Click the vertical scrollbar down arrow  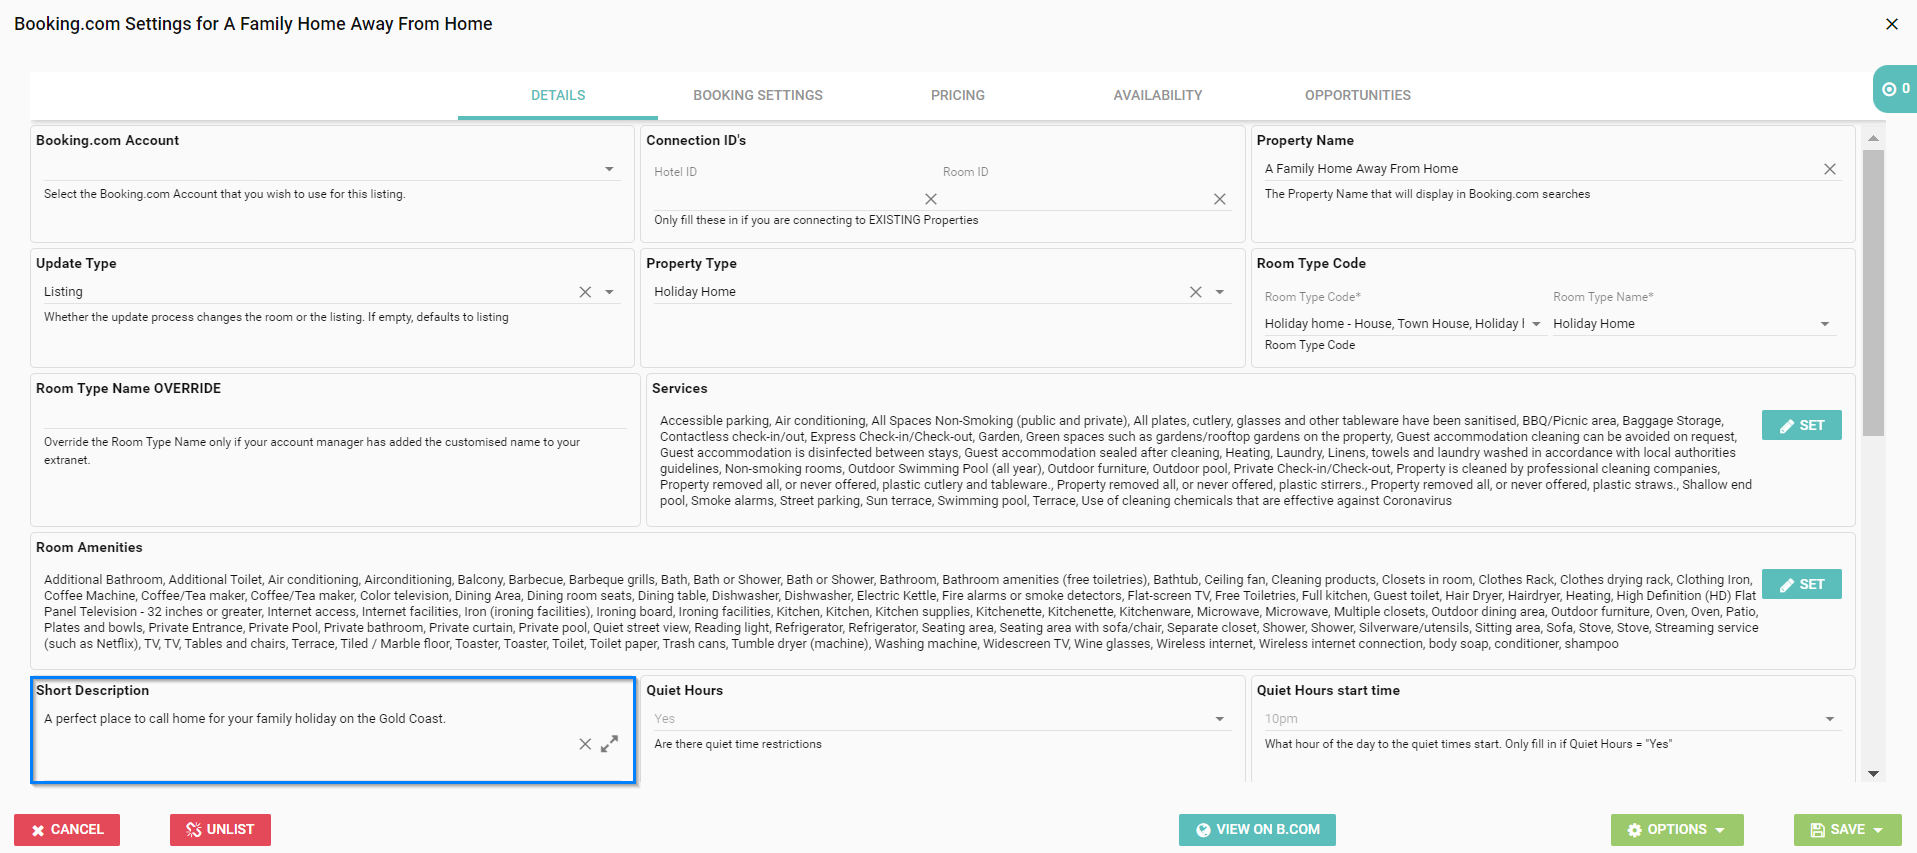click(x=1873, y=773)
